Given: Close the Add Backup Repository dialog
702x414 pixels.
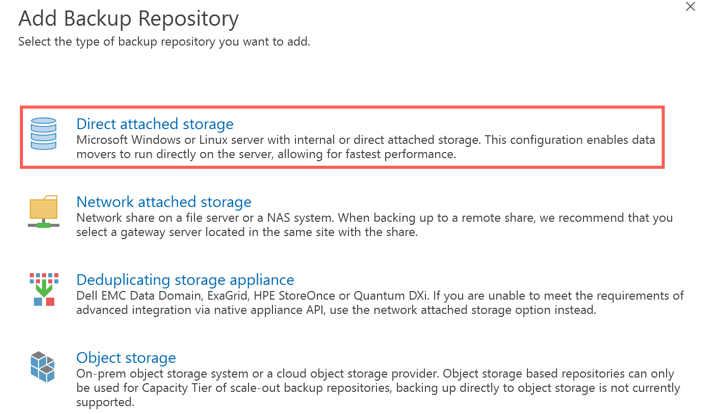Looking at the screenshot, I should [690, 7].
